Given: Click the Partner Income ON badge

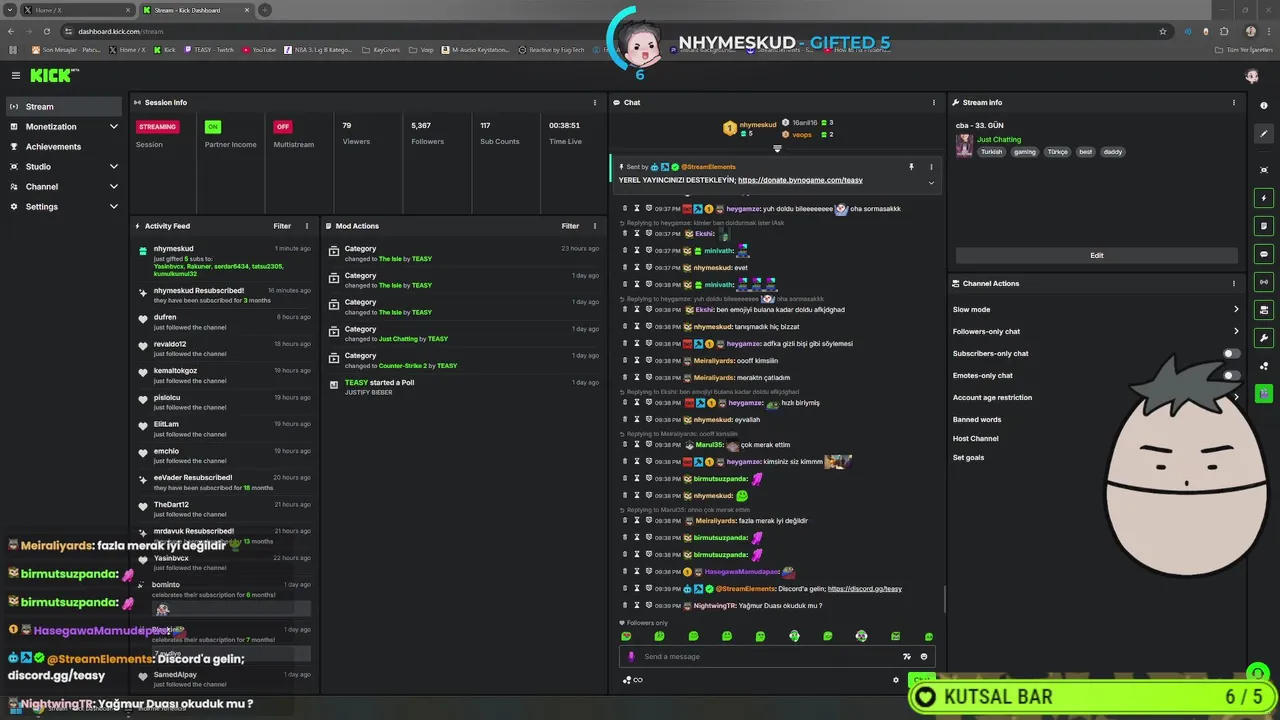Looking at the screenshot, I should pos(212,127).
